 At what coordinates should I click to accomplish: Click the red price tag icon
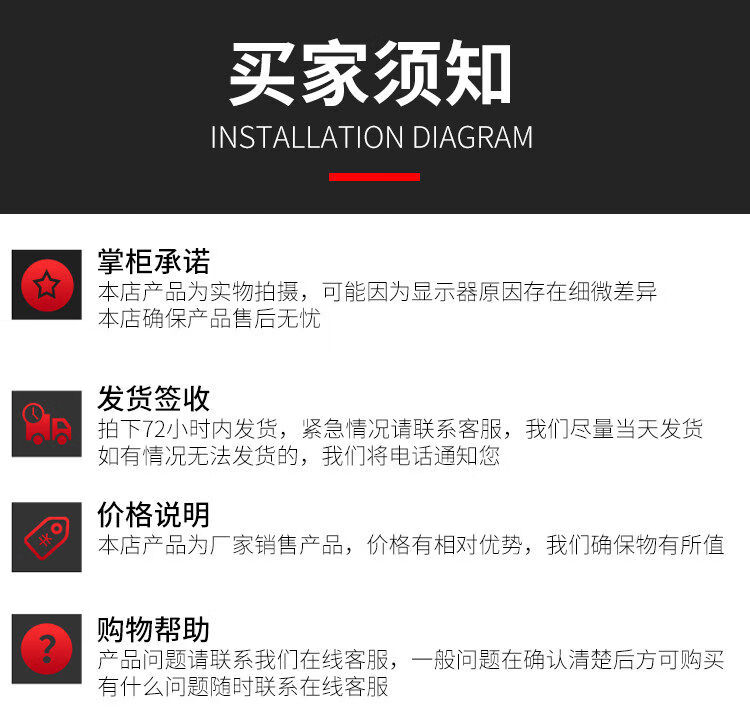point(47,537)
